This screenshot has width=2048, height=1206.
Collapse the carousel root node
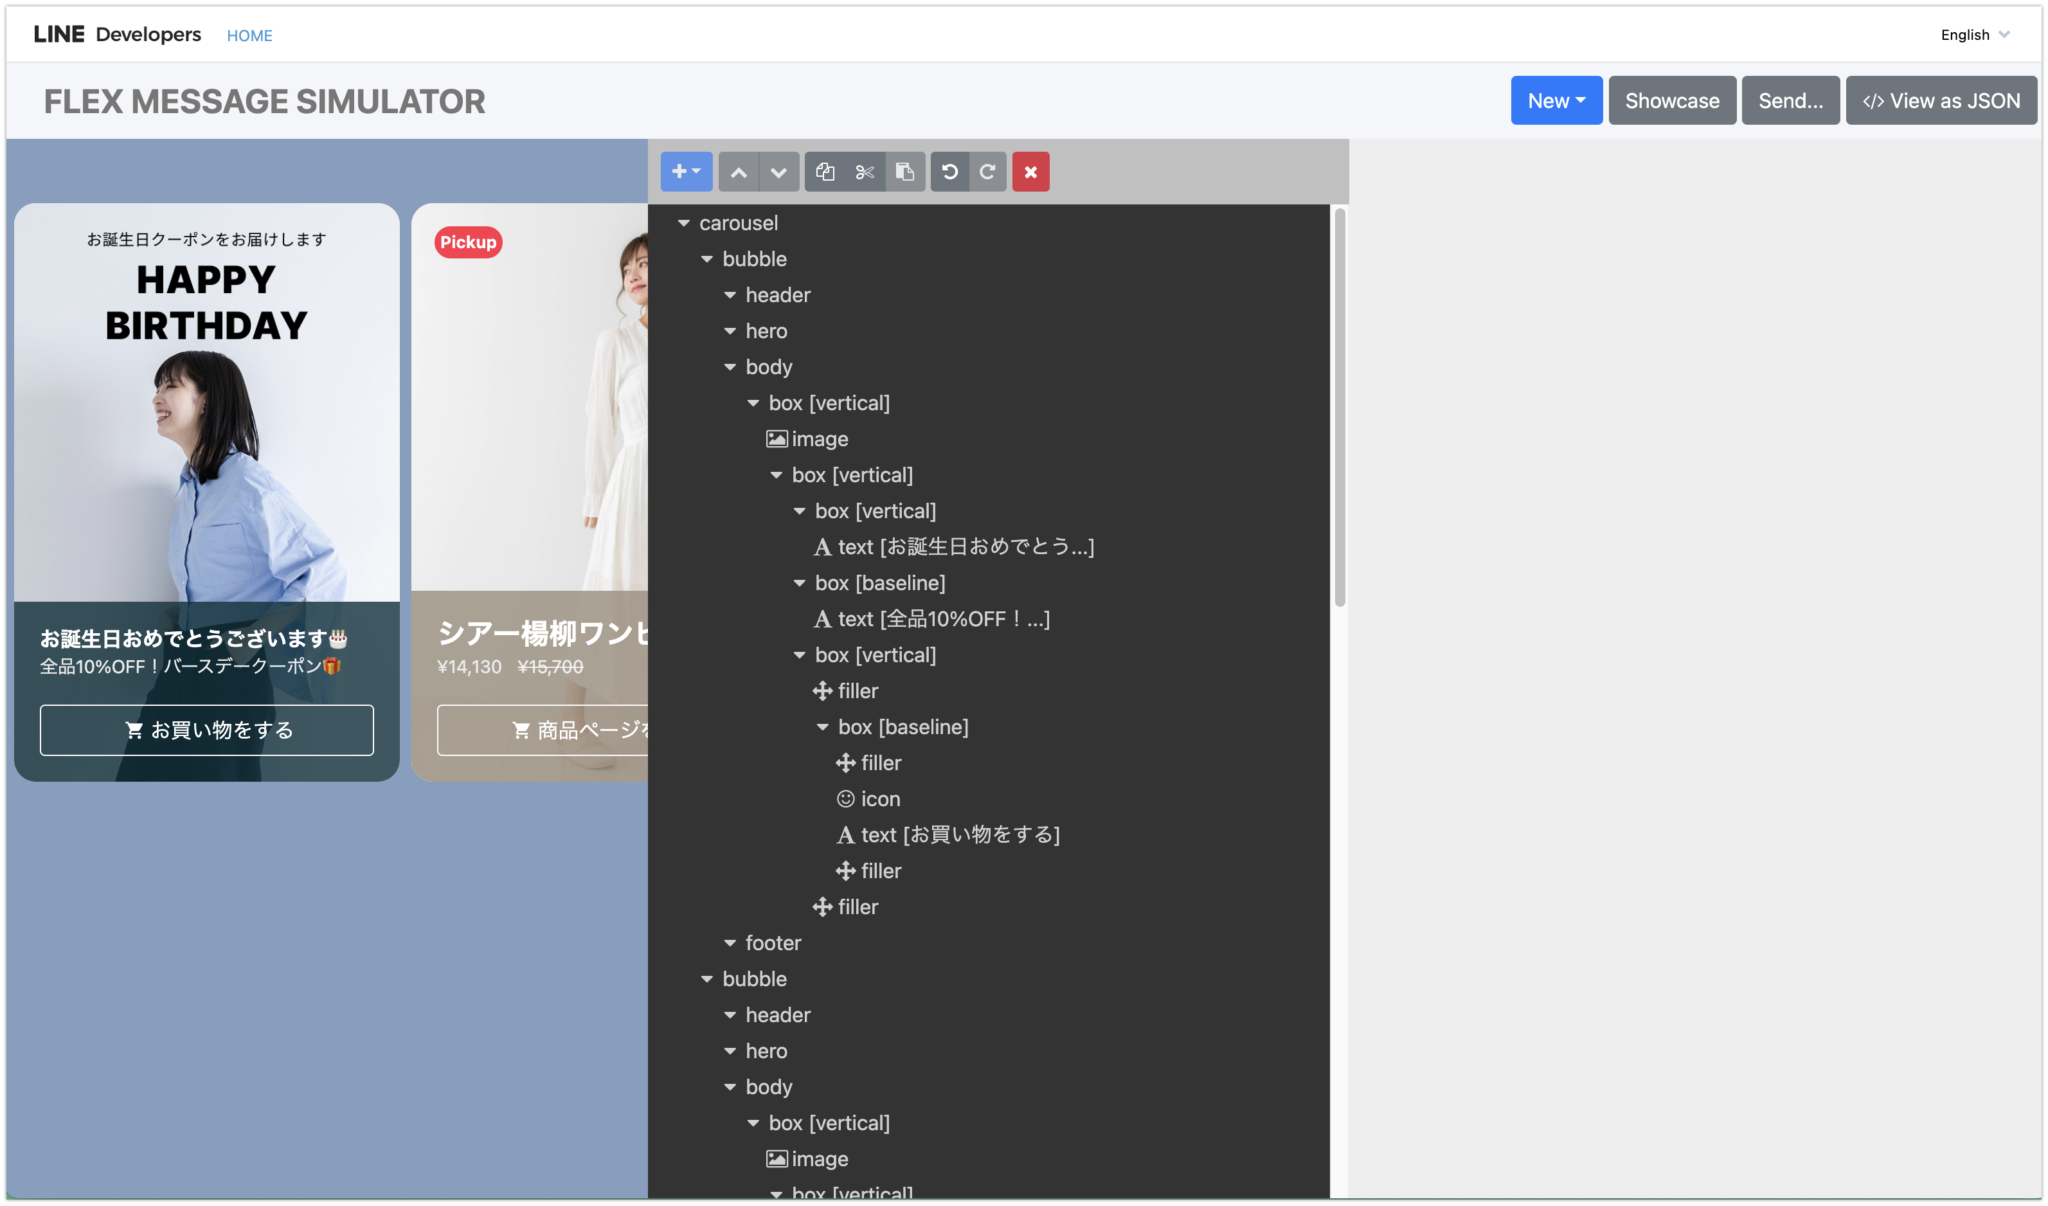point(684,222)
